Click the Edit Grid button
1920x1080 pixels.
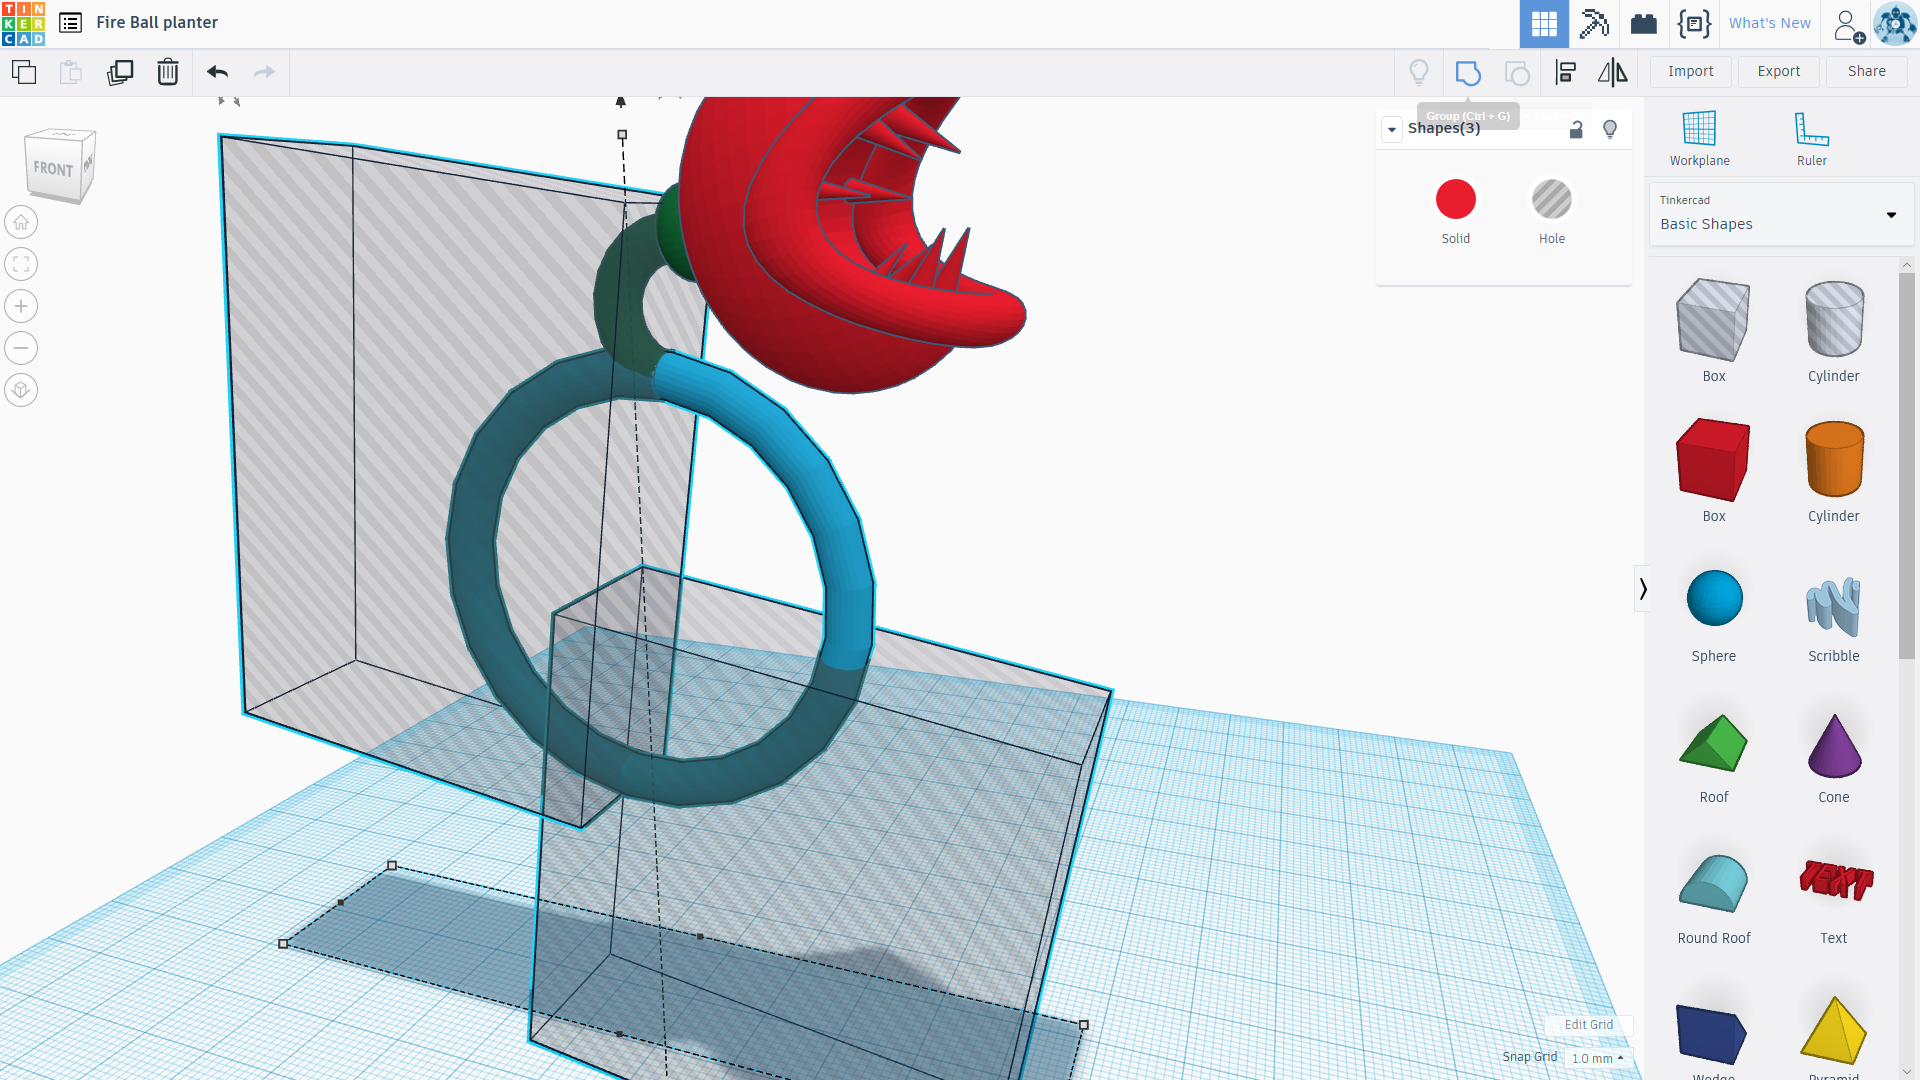[1588, 1025]
